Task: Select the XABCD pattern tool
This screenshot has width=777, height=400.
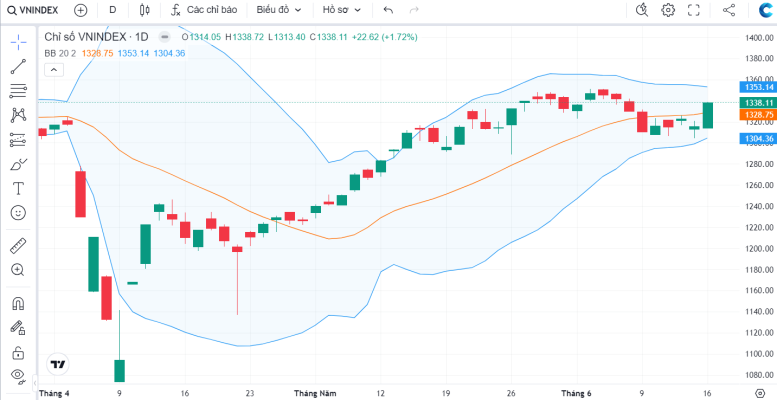Action: tap(18, 115)
